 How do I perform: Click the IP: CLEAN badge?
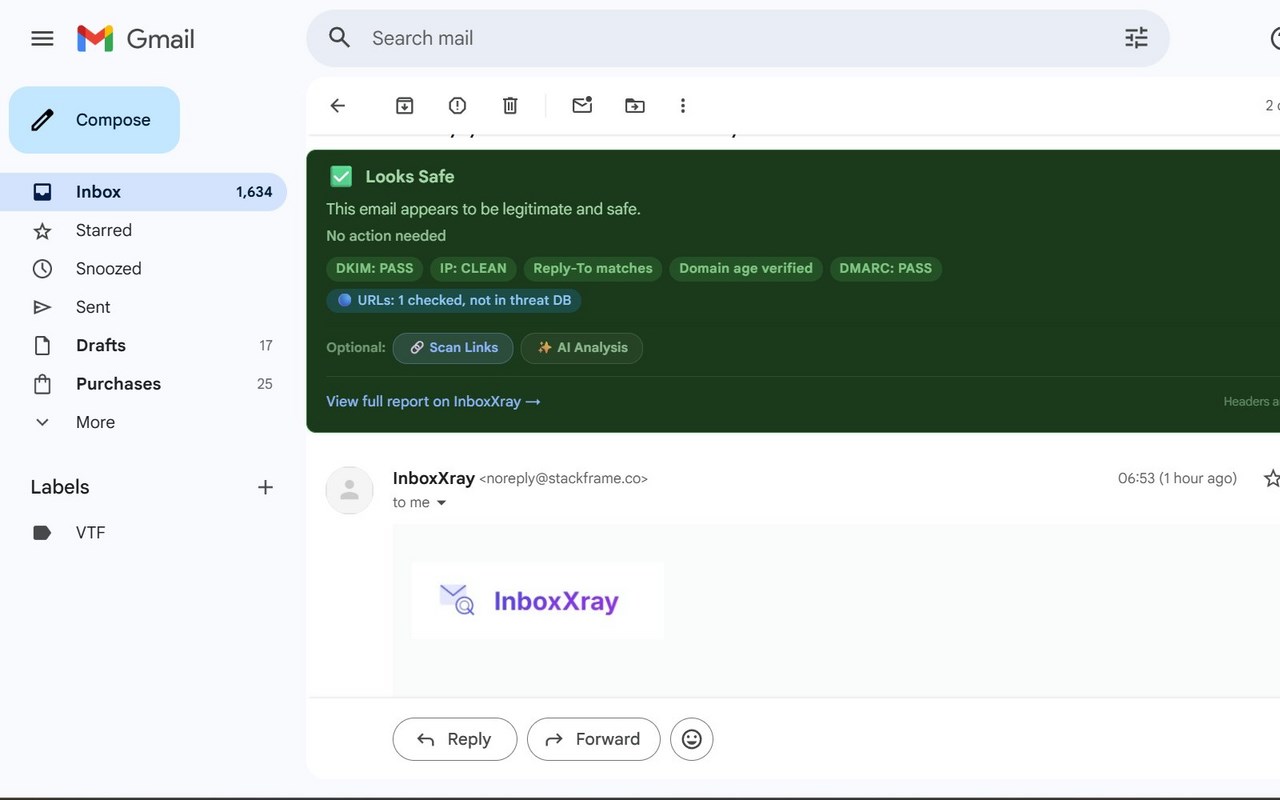click(x=473, y=269)
